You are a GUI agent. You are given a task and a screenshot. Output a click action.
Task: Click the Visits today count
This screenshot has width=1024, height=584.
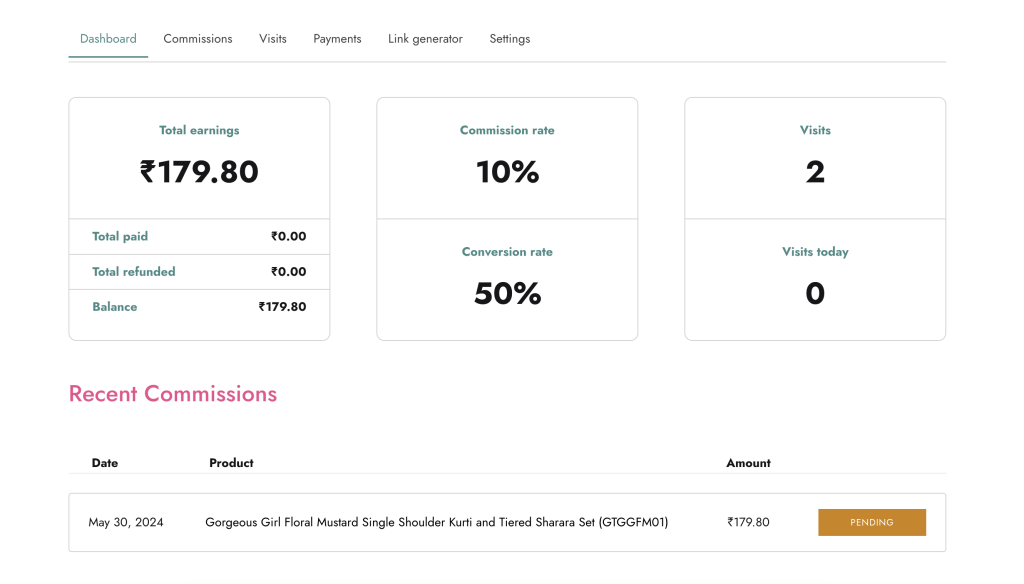(814, 293)
